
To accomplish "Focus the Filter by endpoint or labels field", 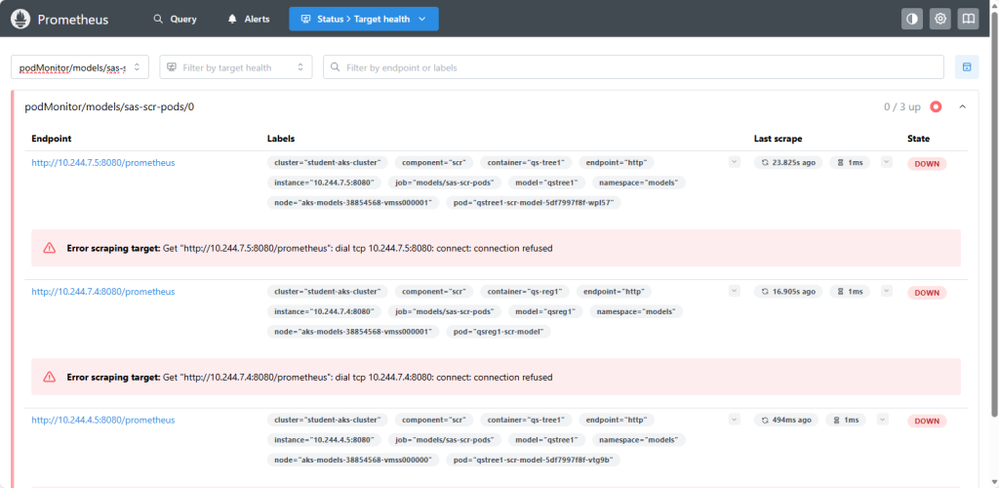I will point(633,68).
